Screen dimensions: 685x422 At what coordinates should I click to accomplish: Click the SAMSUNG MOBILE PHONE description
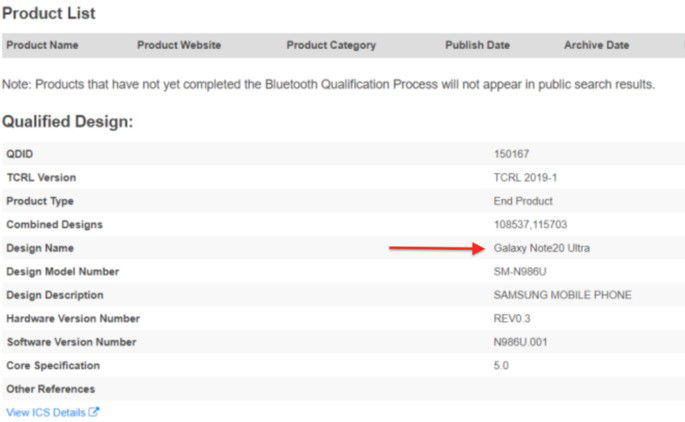tap(563, 295)
